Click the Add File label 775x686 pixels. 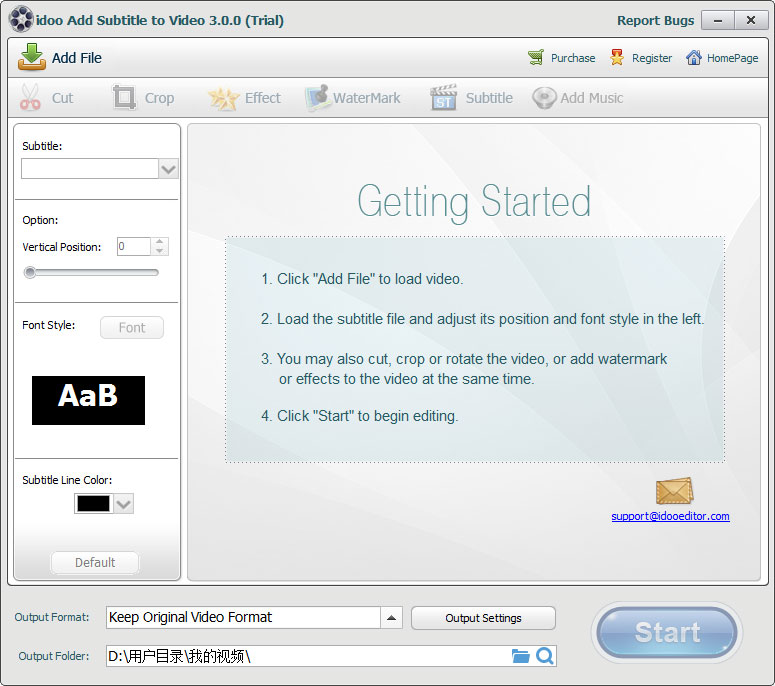click(77, 58)
